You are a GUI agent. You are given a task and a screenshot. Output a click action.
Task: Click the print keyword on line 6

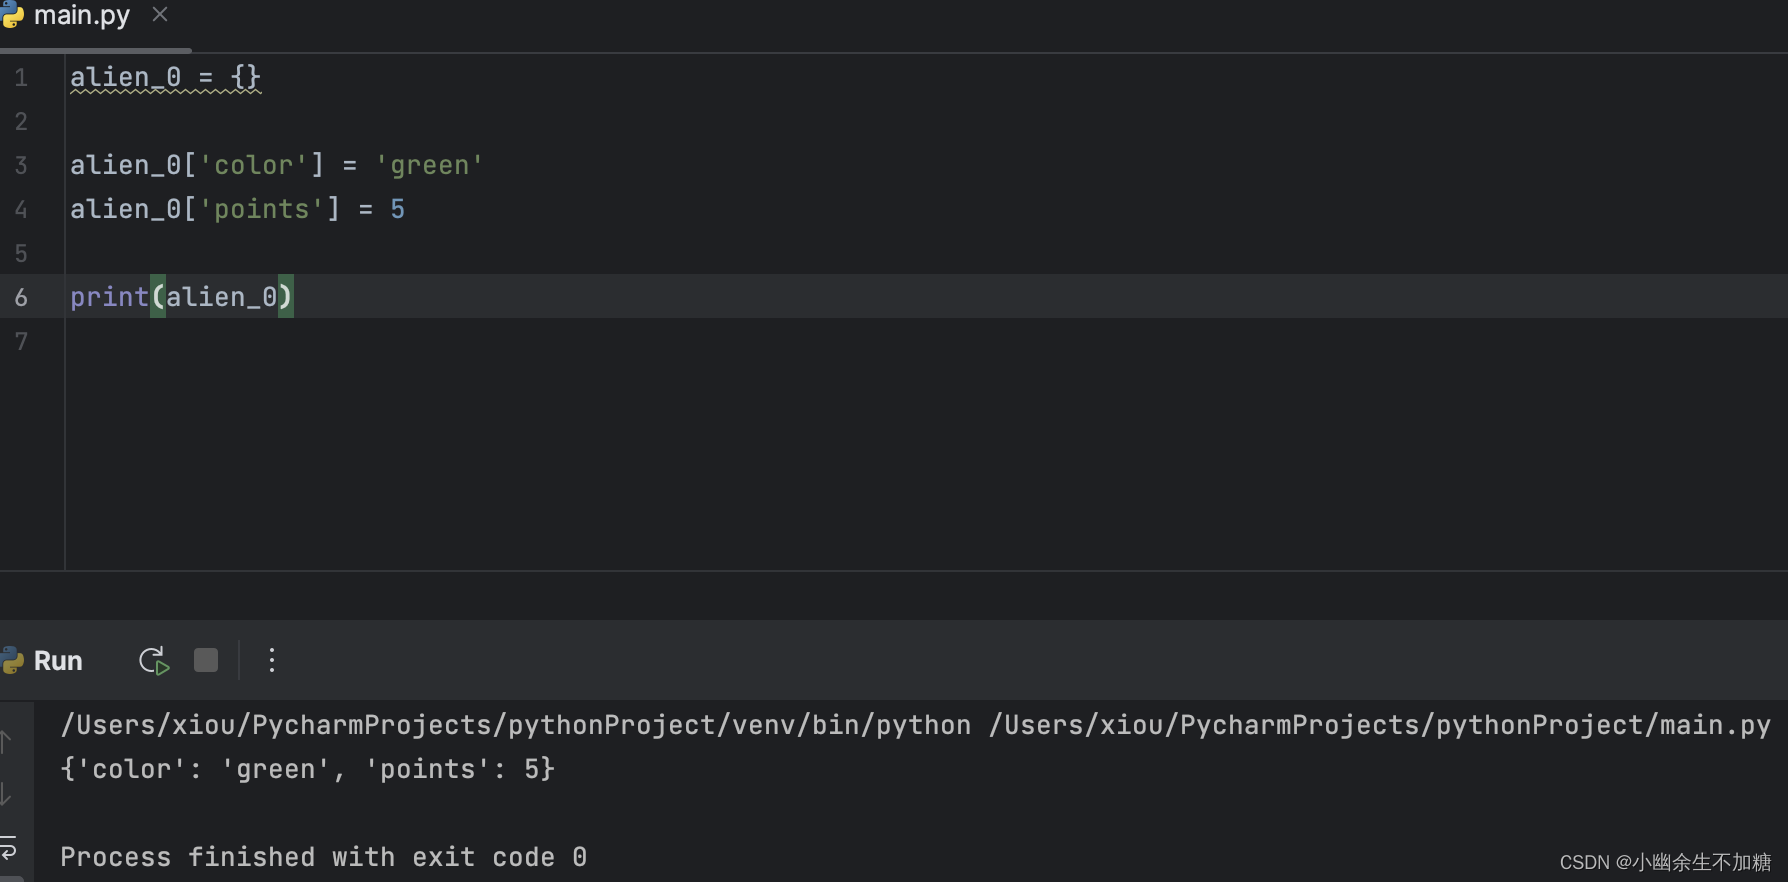[x=109, y=297]
